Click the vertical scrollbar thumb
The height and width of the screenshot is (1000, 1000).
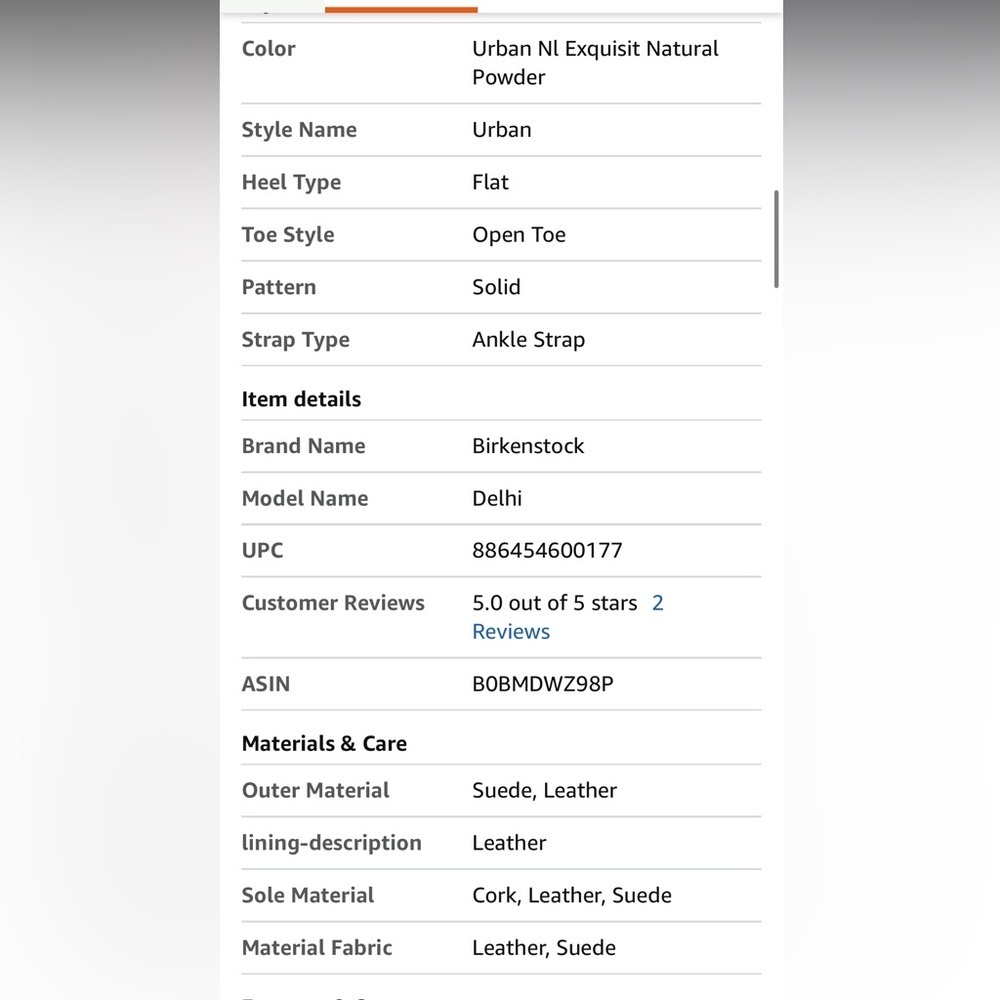coord(776,239)
